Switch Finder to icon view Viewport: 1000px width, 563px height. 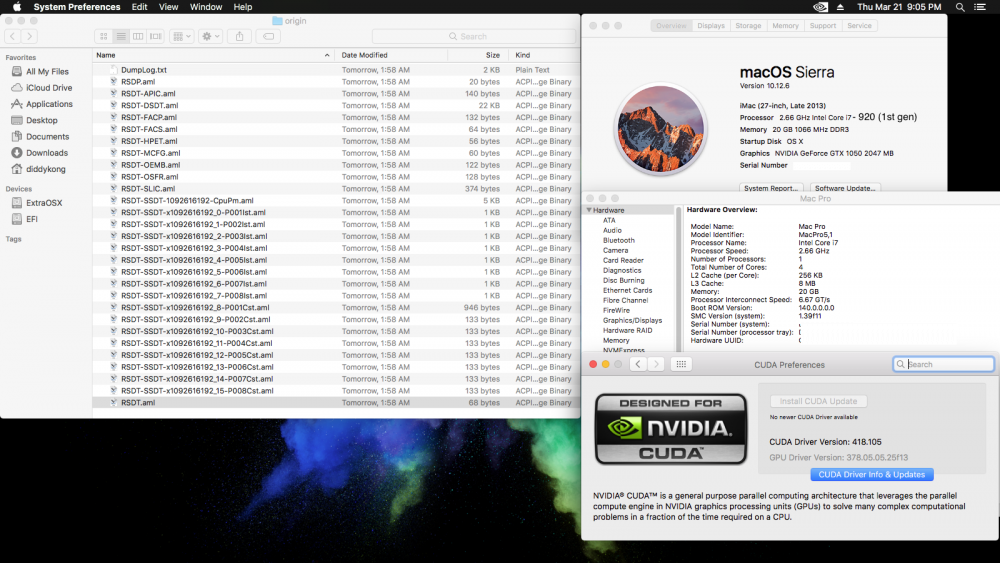click(104, 36)
